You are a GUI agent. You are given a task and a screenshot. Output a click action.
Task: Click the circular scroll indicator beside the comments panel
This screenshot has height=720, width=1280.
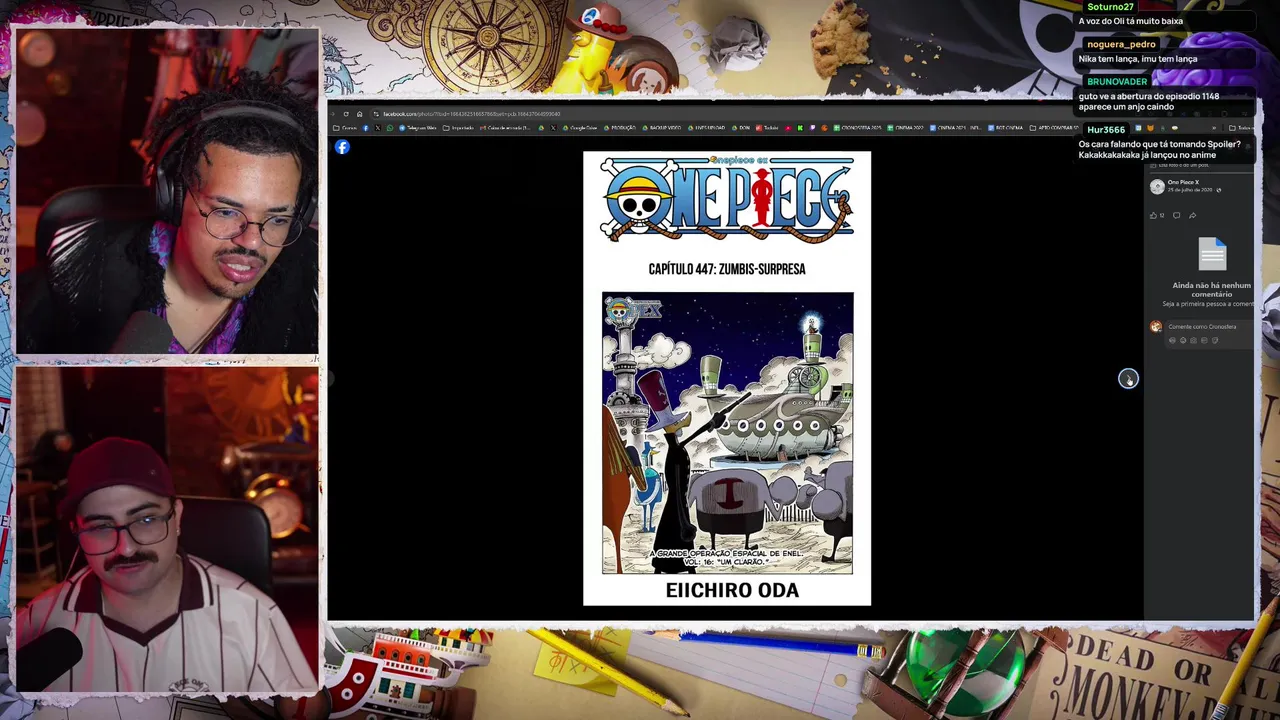1128,378
